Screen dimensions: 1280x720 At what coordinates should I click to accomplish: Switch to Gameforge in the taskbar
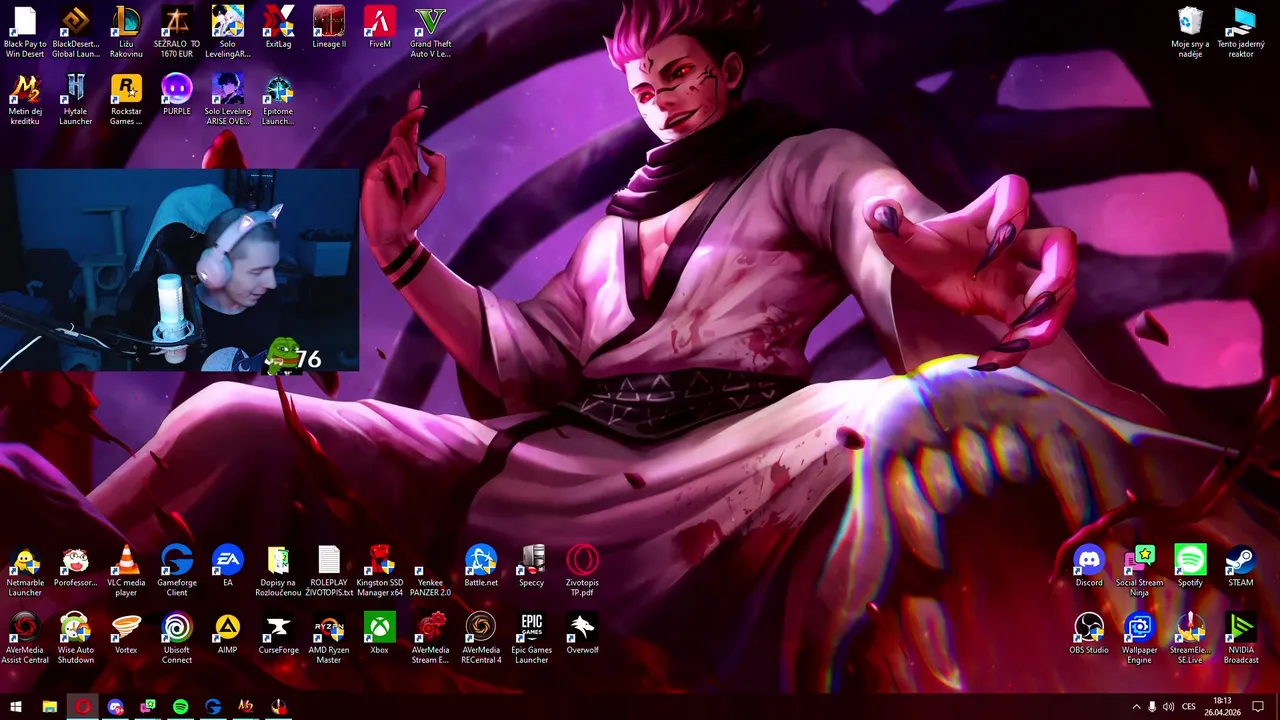213,707
